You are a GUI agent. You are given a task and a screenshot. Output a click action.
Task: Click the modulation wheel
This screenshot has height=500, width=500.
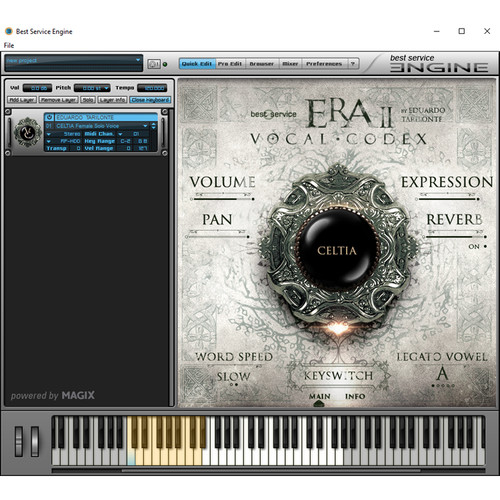click(35, 441)
